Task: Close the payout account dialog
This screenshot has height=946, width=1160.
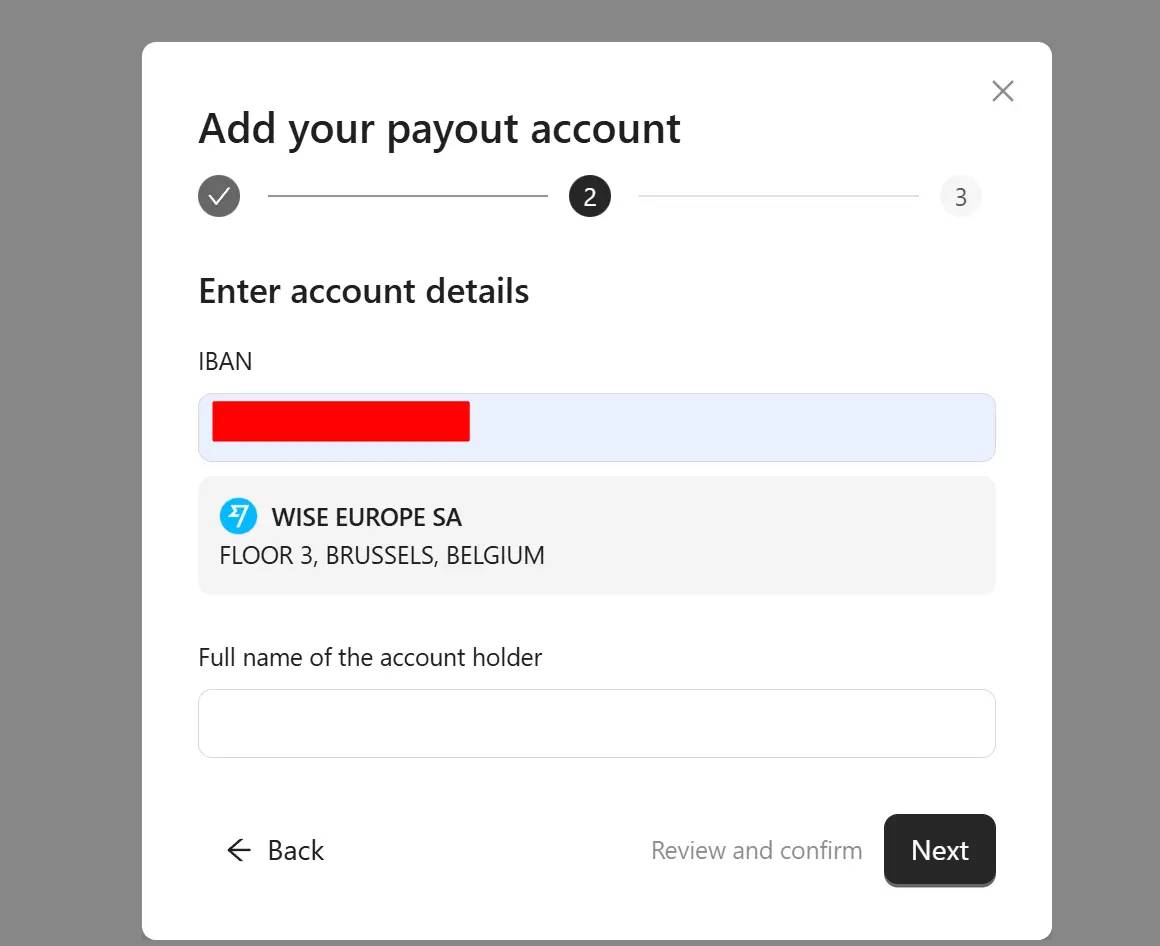Action: (x=1002, y=91)
